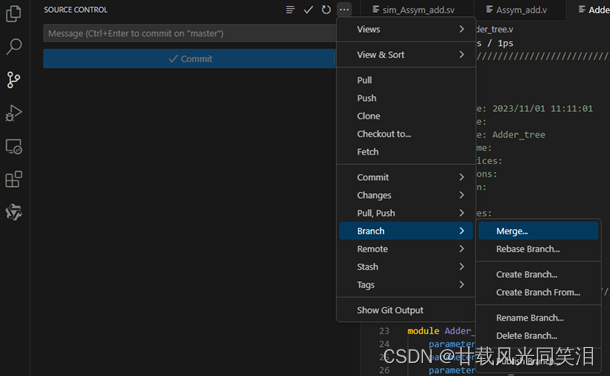
Task: Expand the Changes submenu
Action: [x=406, y=195]
